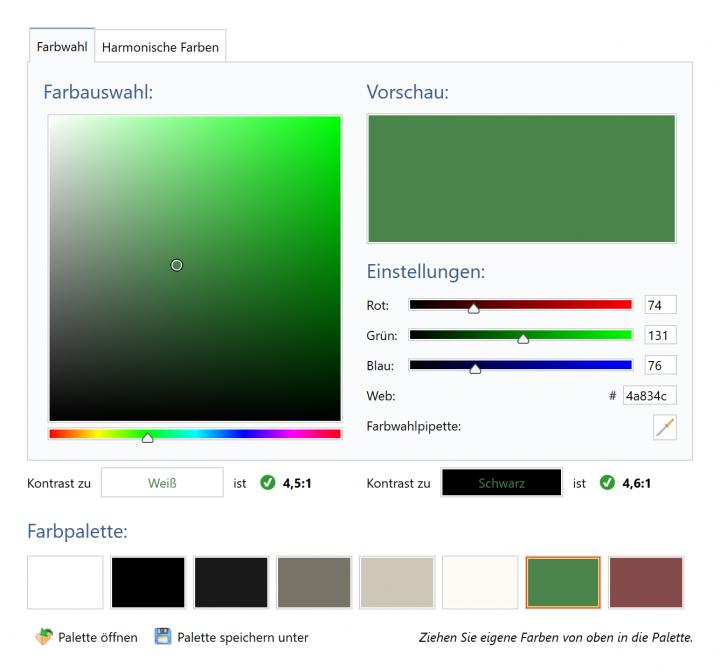
Task: Click the Web hex code field
Action: click(650, 396)
